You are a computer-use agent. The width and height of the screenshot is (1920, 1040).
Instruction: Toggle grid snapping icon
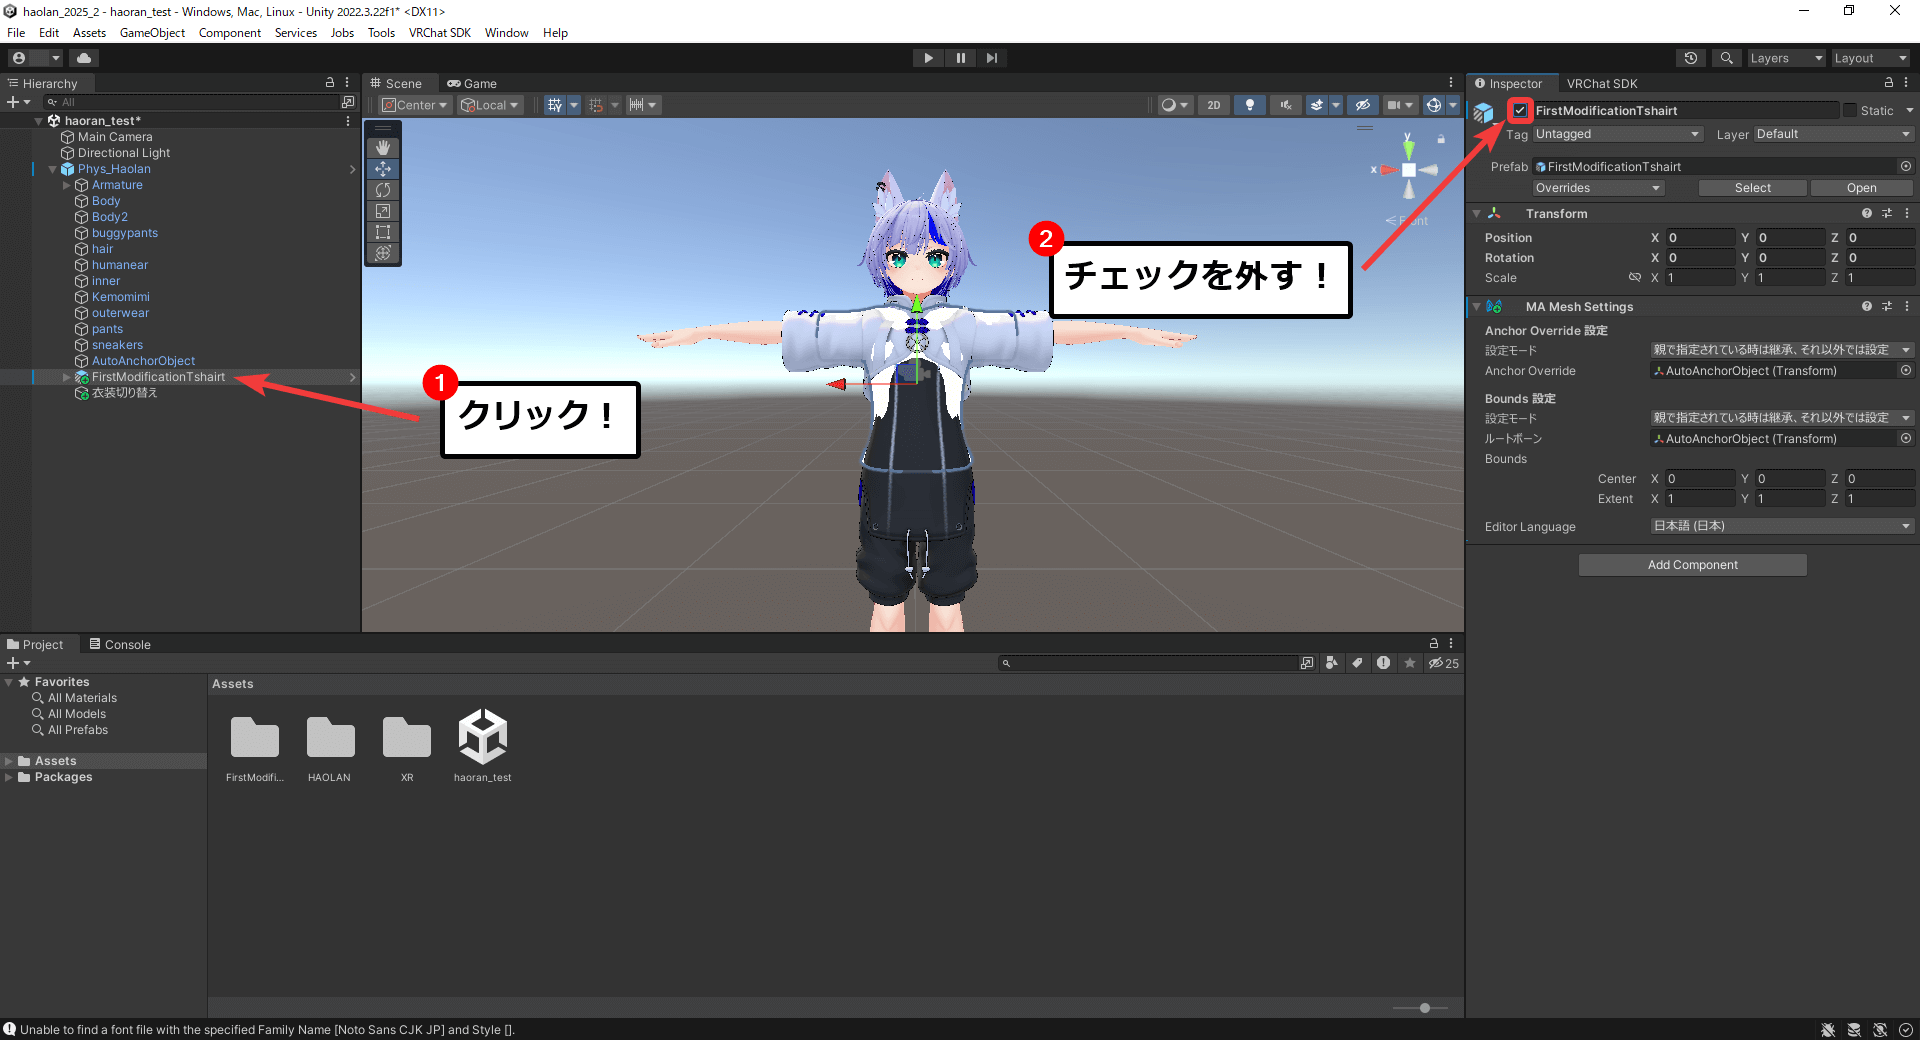point(596,105)
